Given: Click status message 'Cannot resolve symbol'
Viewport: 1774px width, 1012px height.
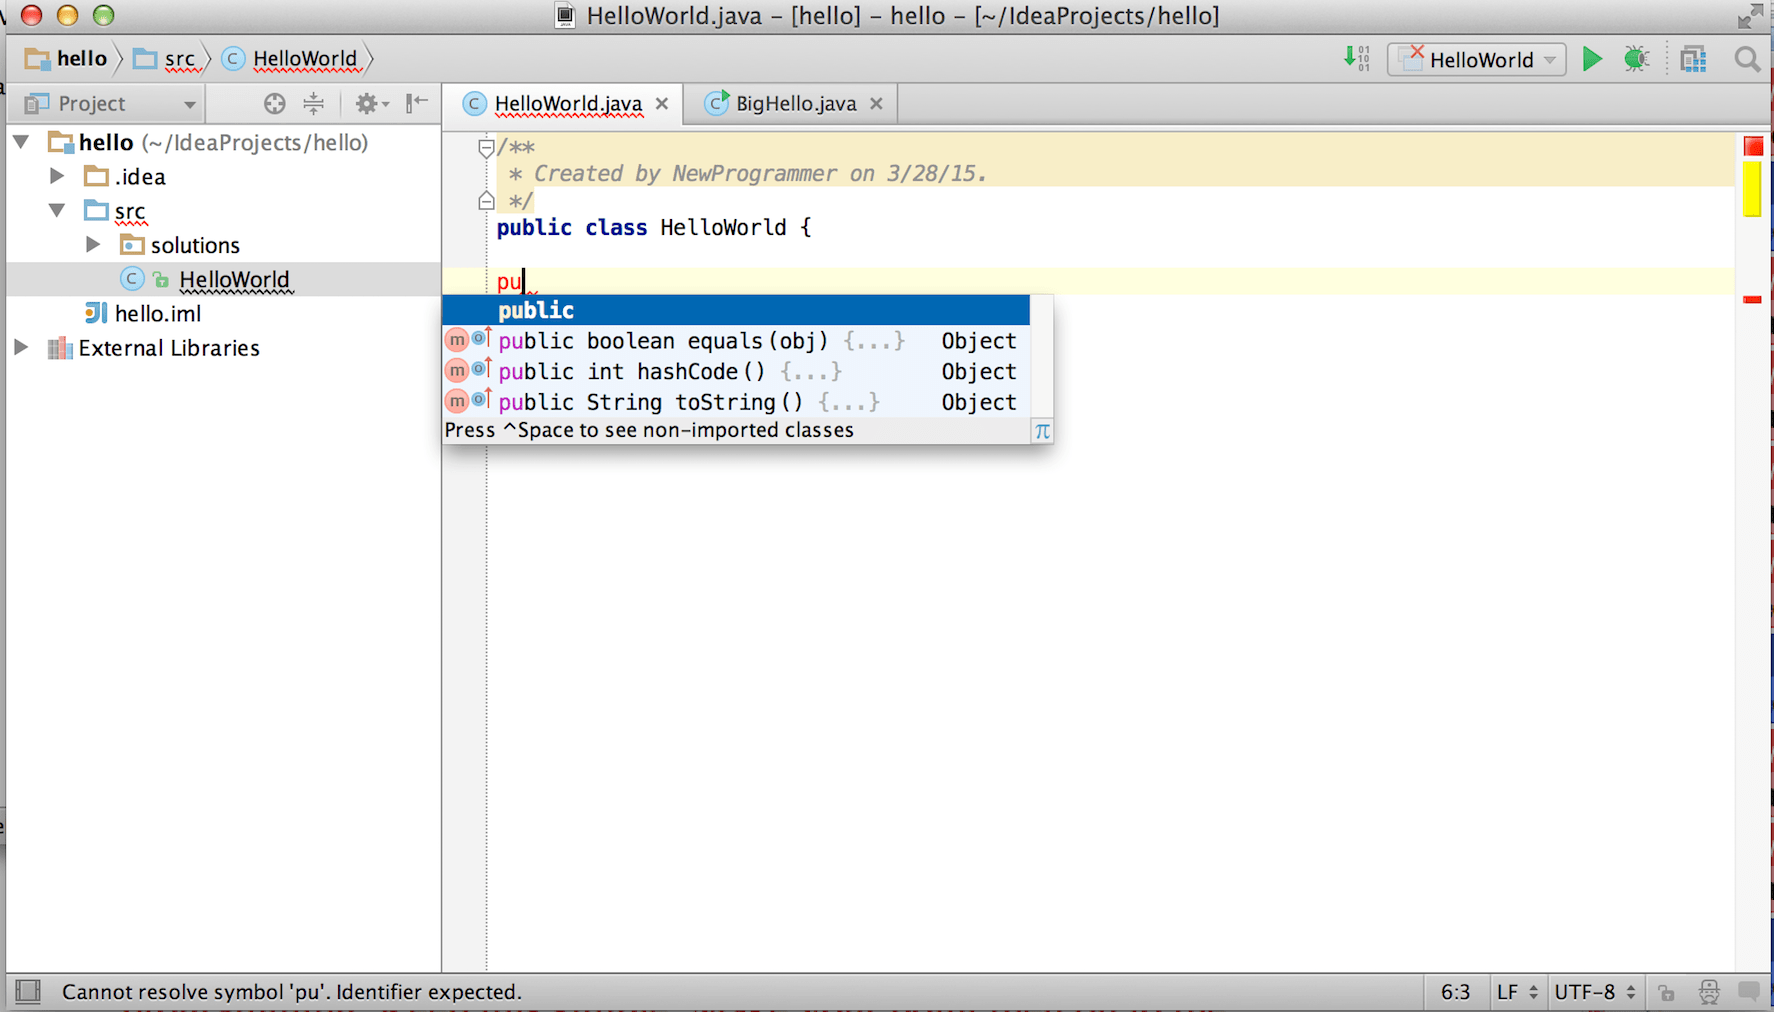Looking at the screenshot, I should pyautogui.click(x=292, y=992).
